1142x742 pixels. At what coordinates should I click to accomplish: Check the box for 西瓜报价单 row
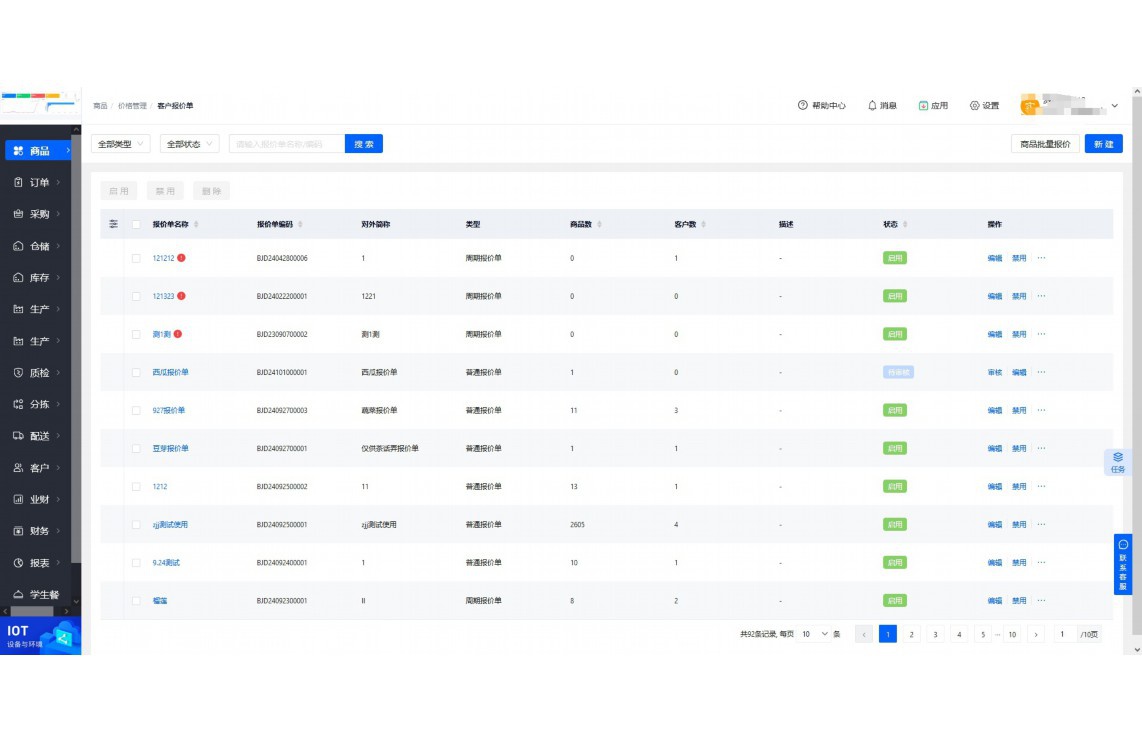pos(136,372)
